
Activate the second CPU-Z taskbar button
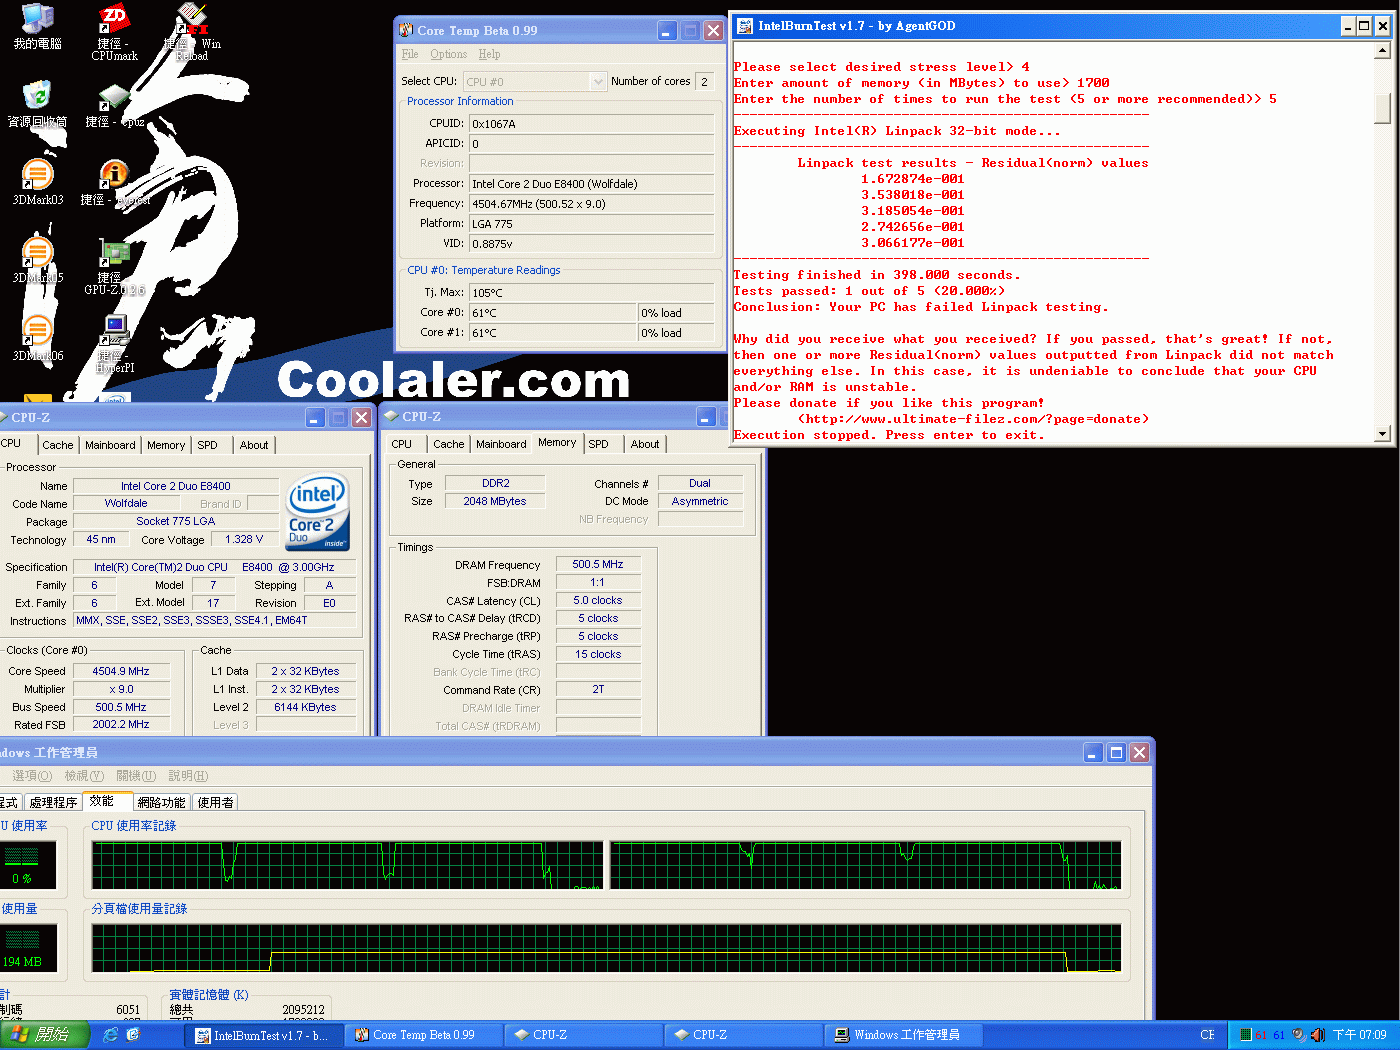(744, 1035)
